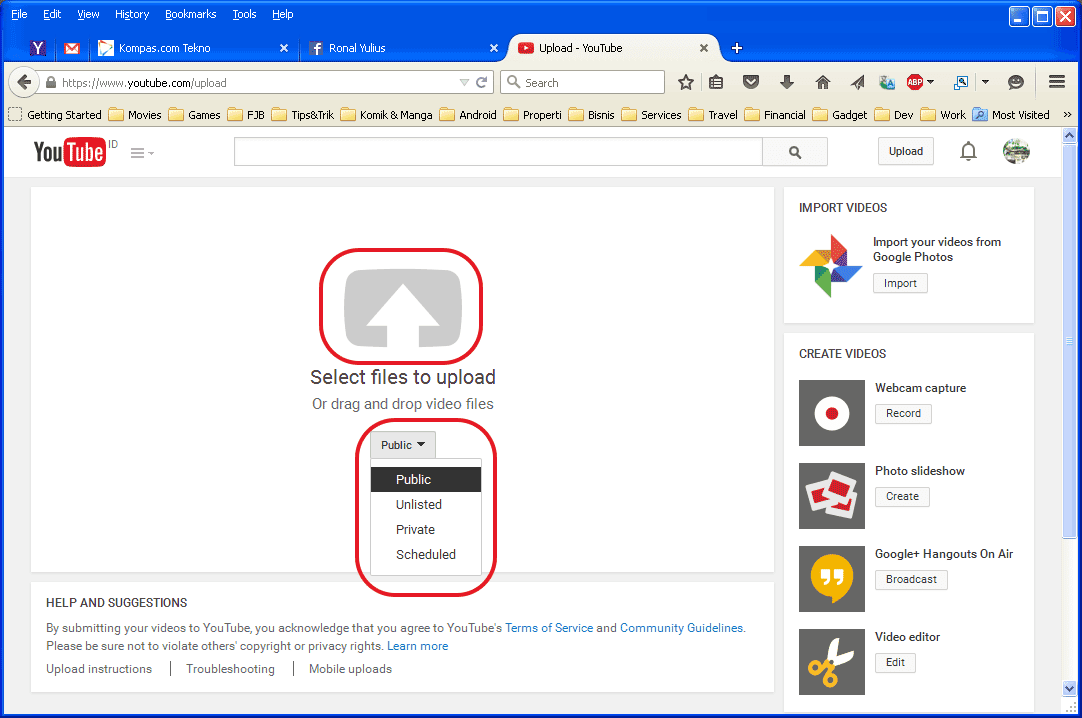Click the chat smiley toolbar icon
Viewport: 1082px width, 718px height.
click(x=1015, y=83)
